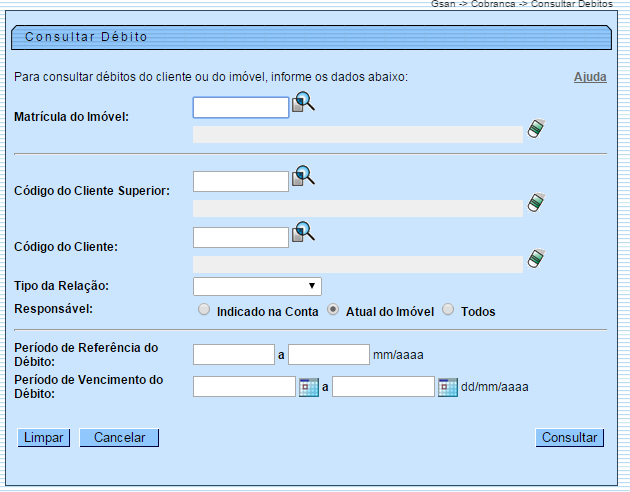Click start Período de Referência field
The width and height of the screenshot is (630, 492).
[x=233, y=354]
